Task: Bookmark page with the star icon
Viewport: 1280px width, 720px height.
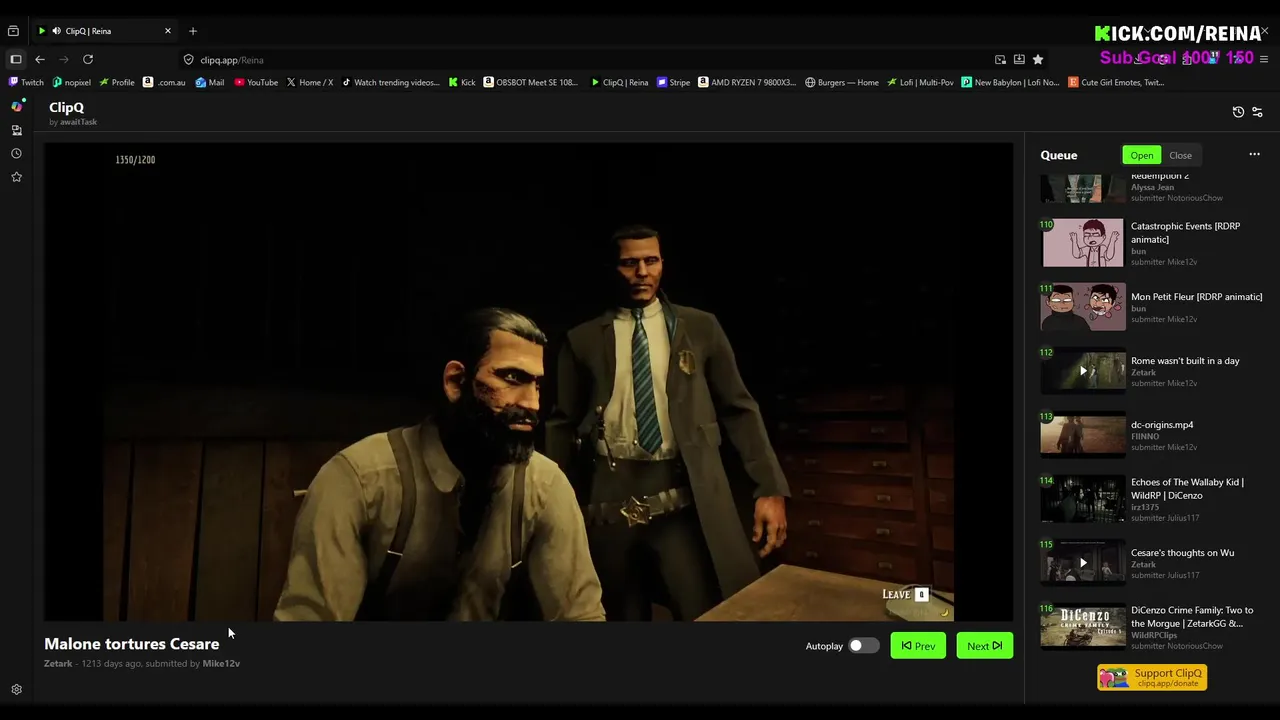Action: point(1038,60)
